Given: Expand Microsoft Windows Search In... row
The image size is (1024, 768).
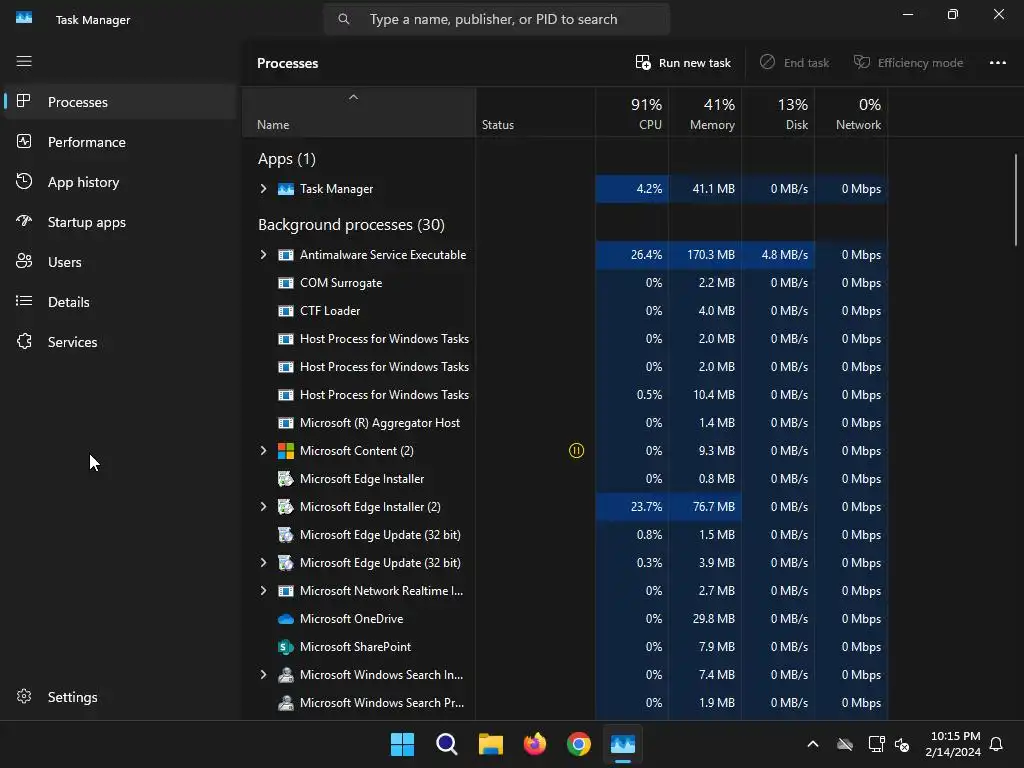Looking at the screenshot, I should pyautogui.click(x=263, y=675).
